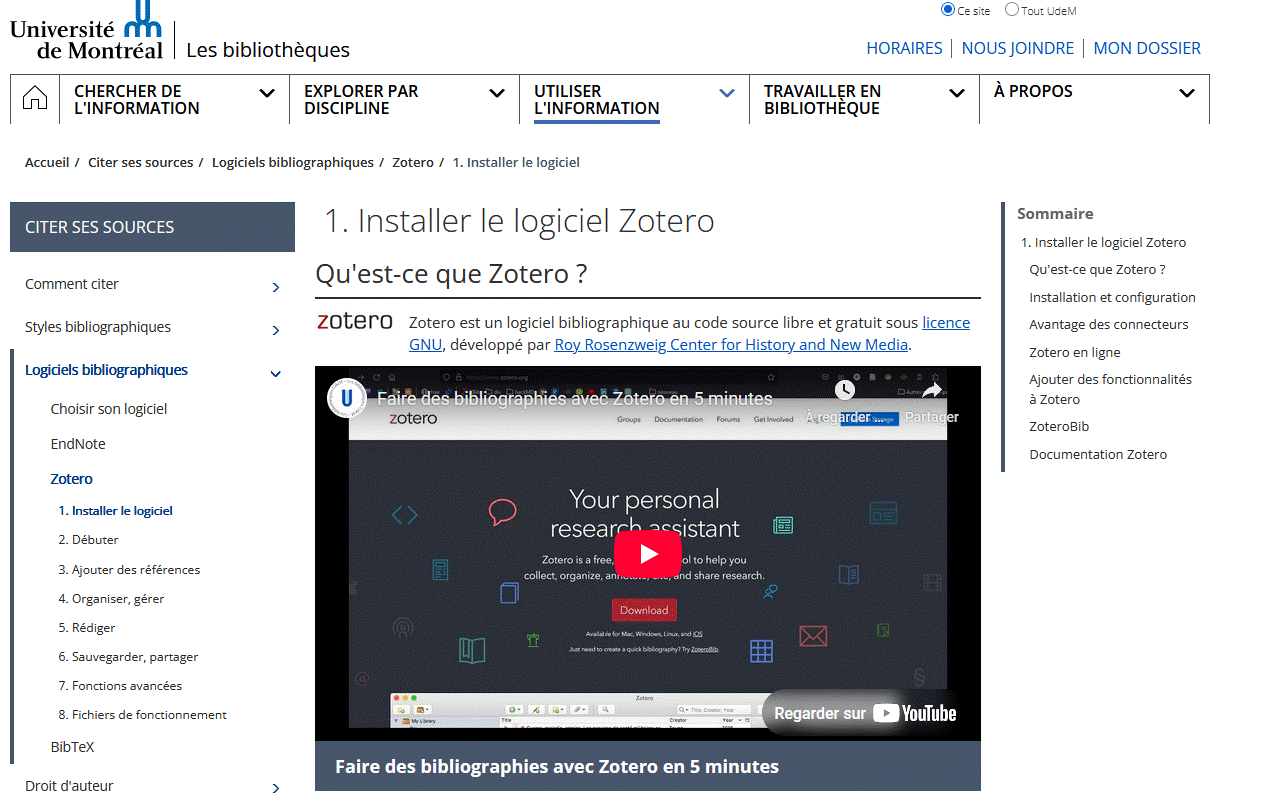Expand the Droit d'auteur sidebar chevron
This screenshot has height=810, width=1269.
[276, 789]
